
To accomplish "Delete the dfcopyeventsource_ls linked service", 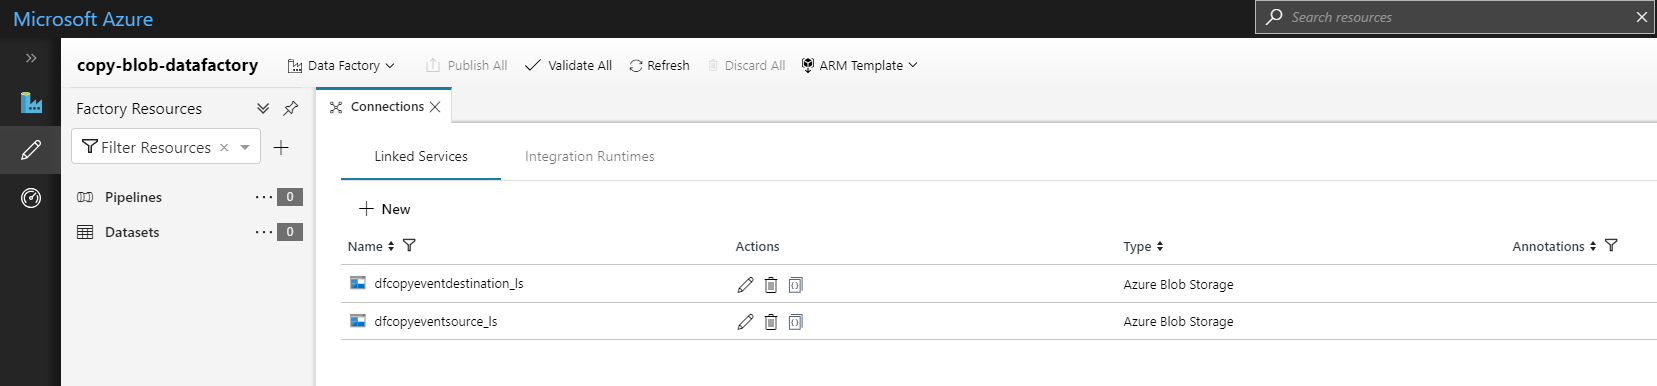I will pyautogui.click(x=771, y=322).
